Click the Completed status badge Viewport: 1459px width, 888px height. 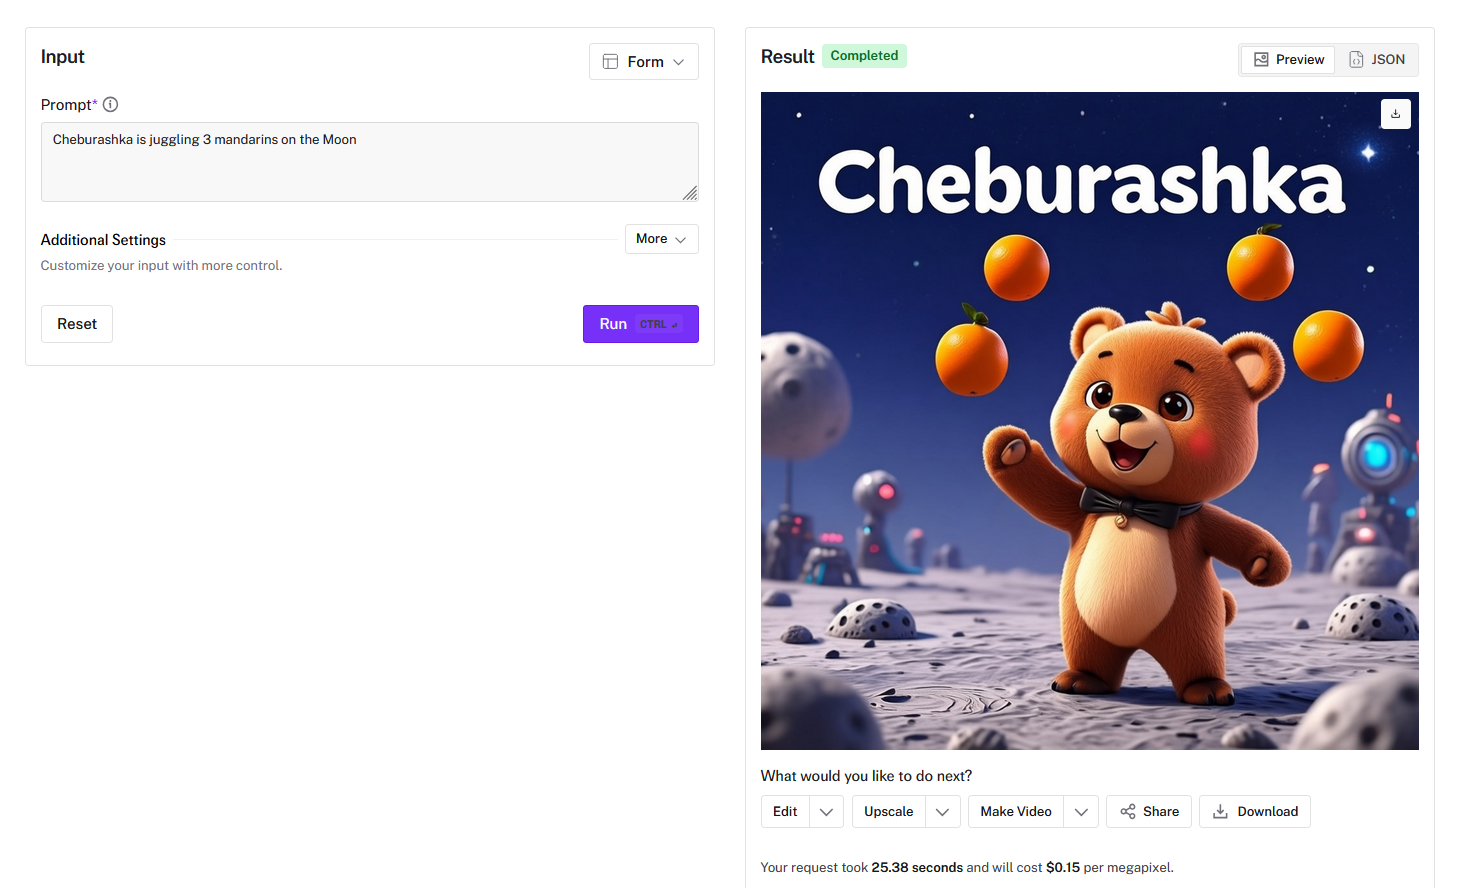click(864, 56)
